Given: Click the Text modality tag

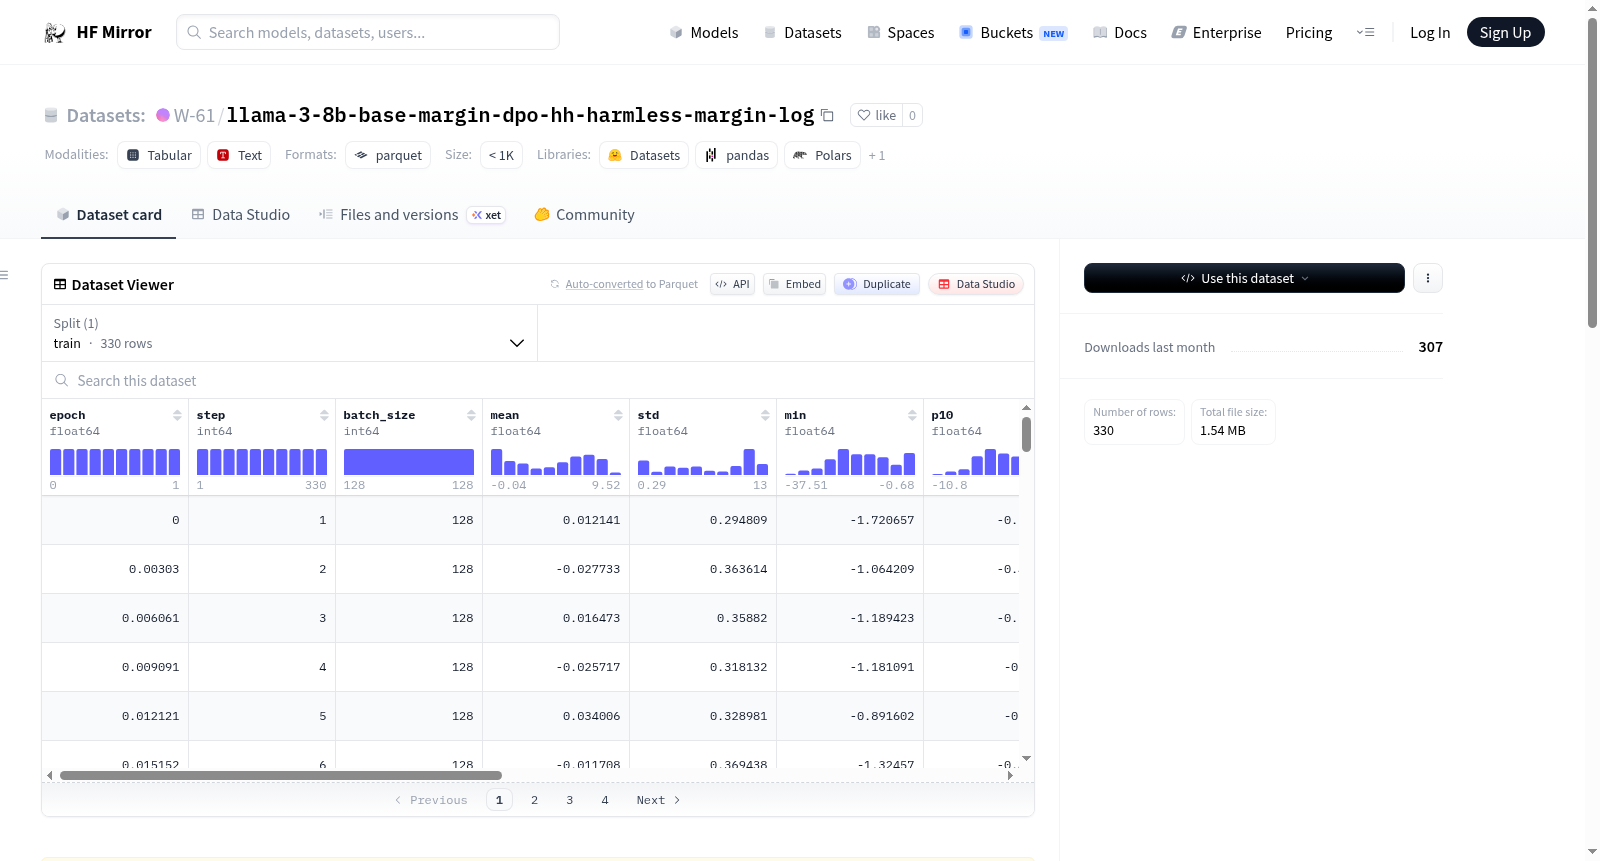Looking at the screenshot, I should click(x=239, y=155).
